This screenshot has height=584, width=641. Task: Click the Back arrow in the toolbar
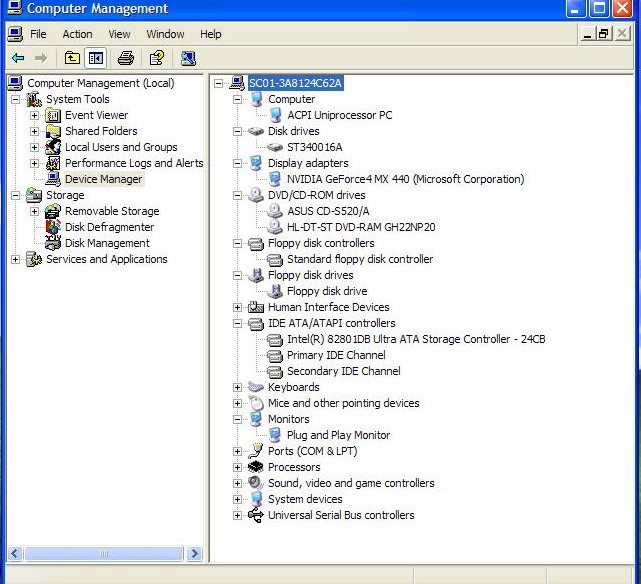(x=17, y=58)
